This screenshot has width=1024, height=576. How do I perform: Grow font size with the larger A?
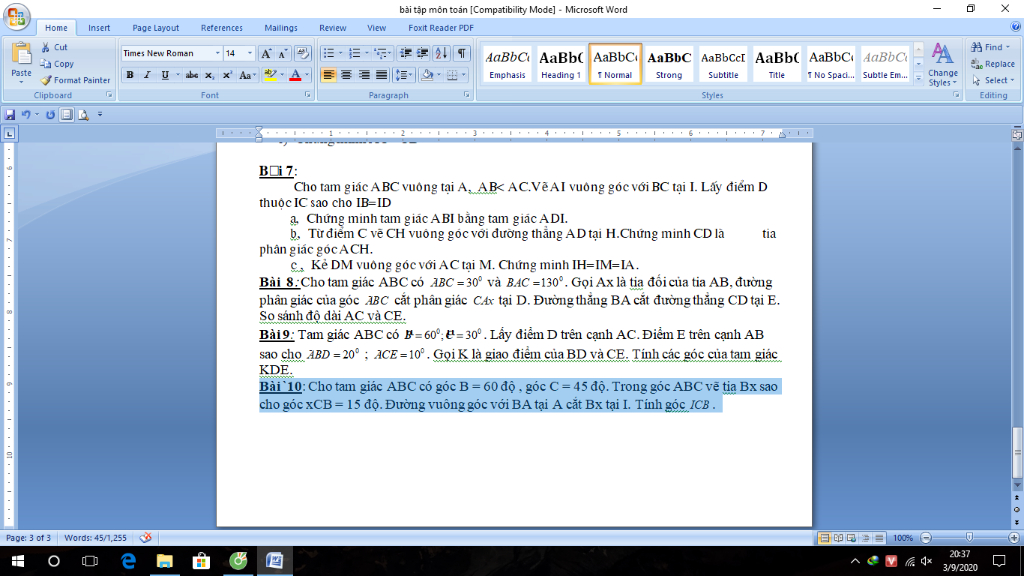coord(266,54)
